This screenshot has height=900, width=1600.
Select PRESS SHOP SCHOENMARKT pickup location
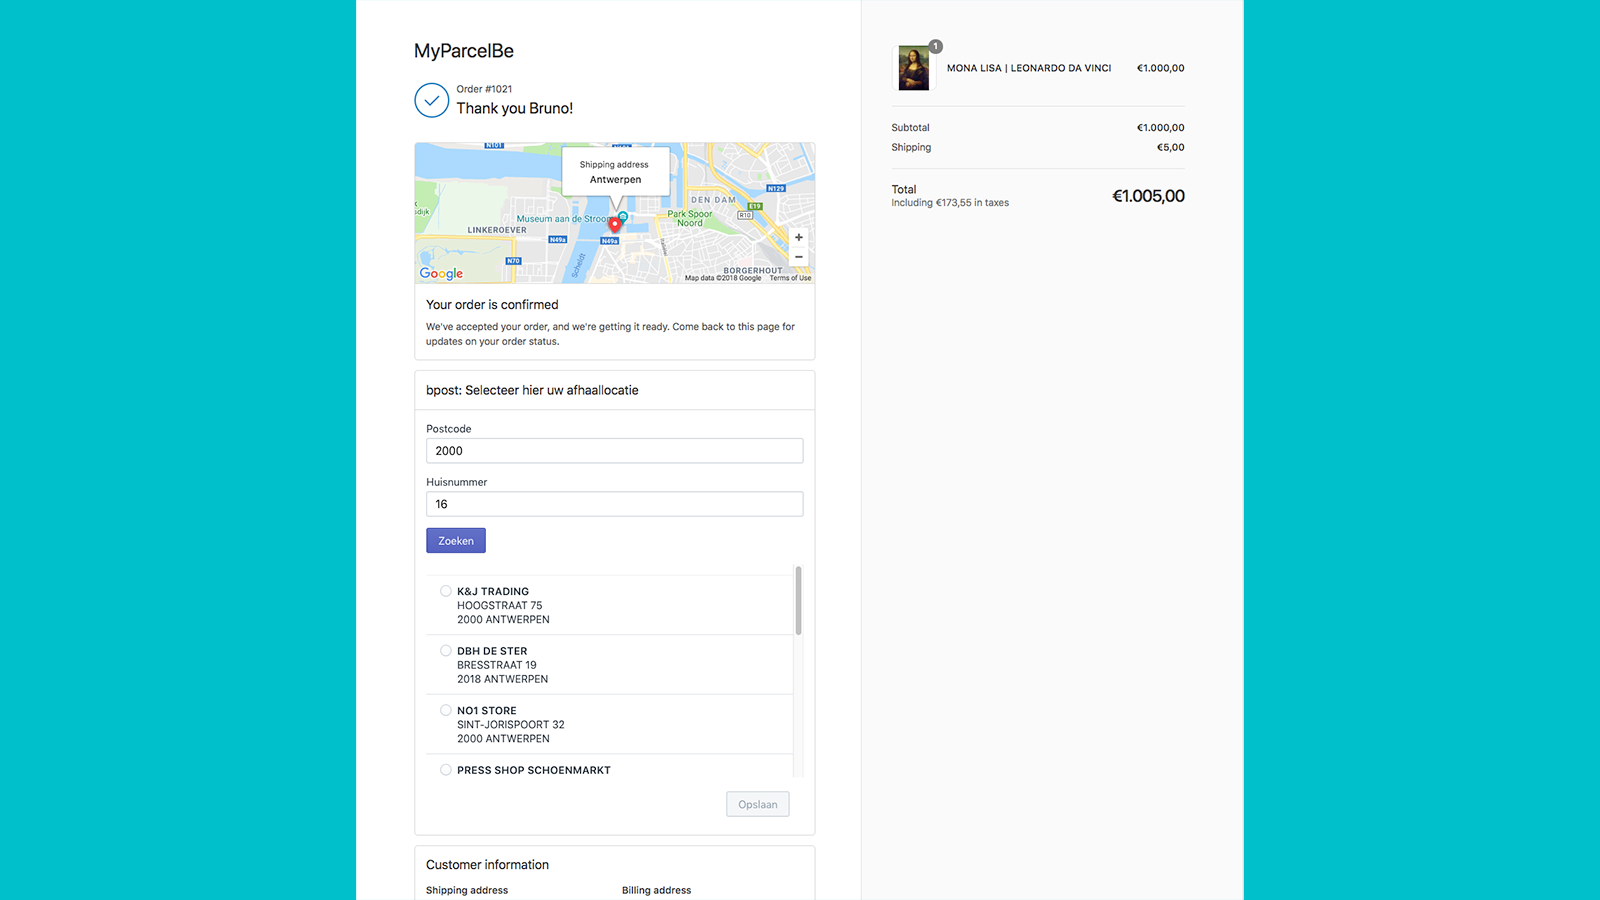(445, 769)
